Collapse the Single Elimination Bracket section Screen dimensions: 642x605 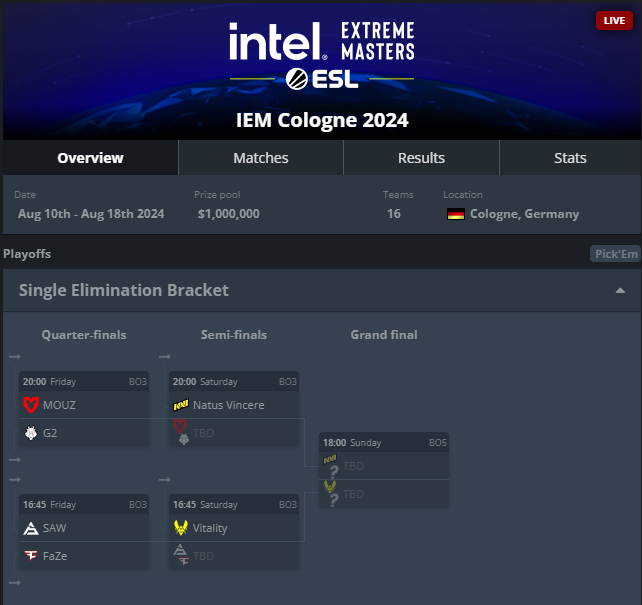coord(620,290)
